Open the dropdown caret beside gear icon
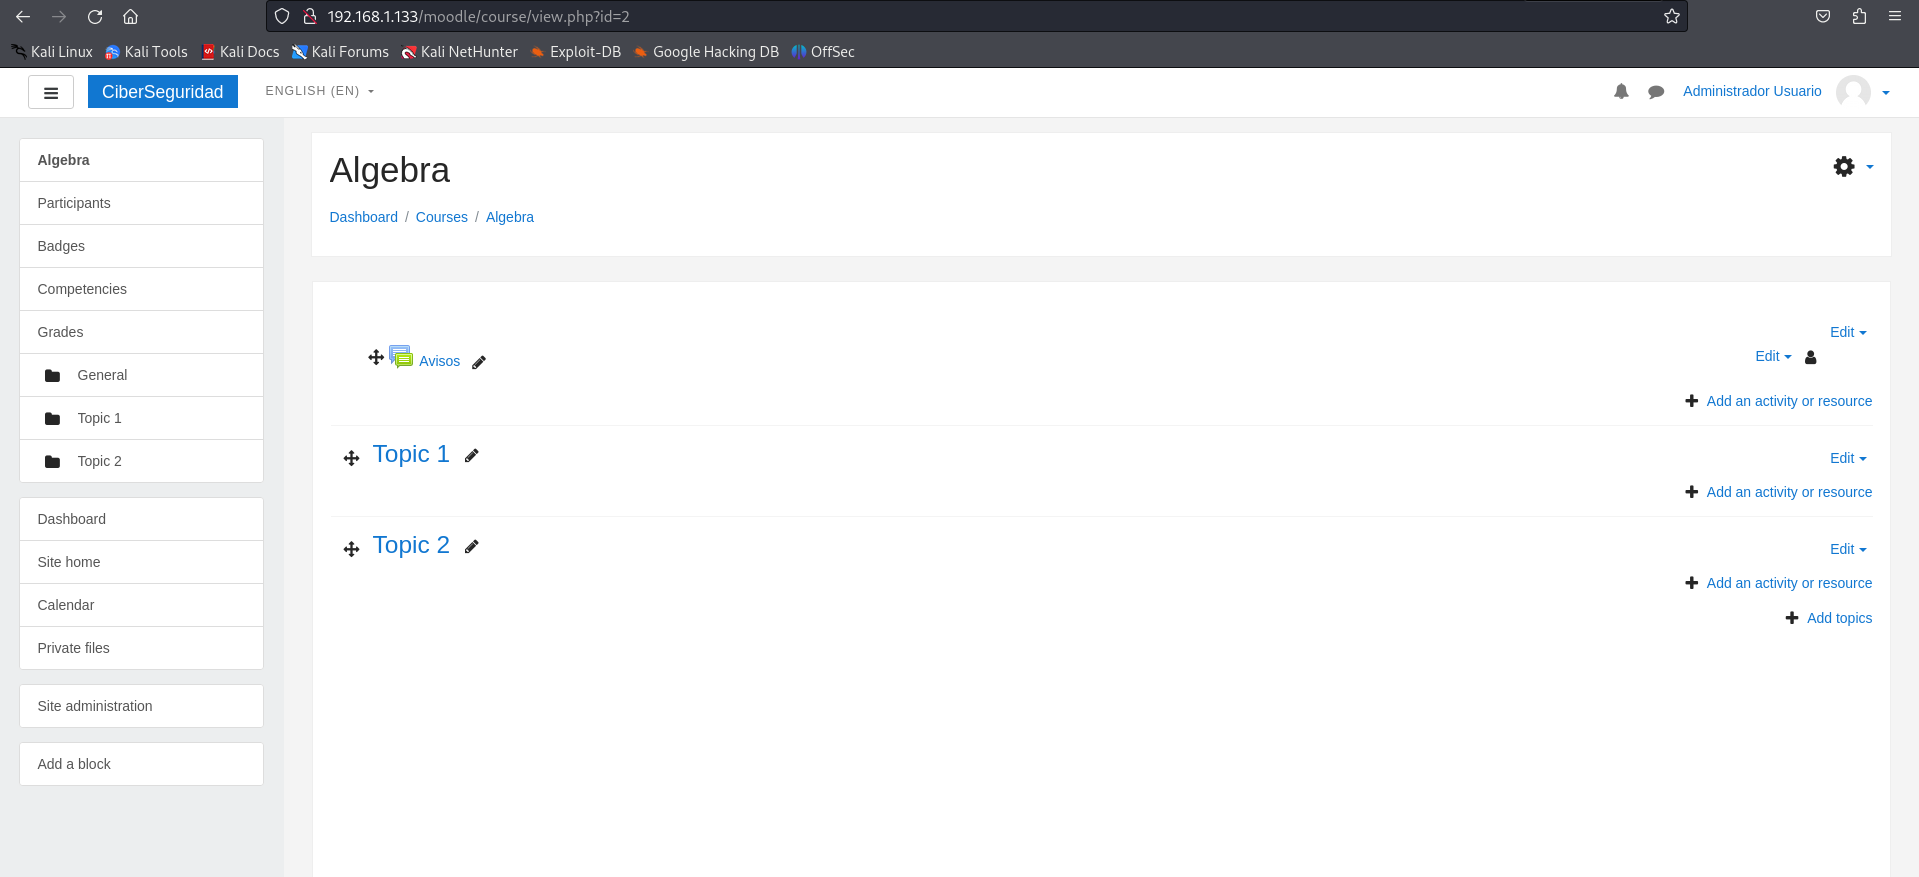 point(1869,167)
